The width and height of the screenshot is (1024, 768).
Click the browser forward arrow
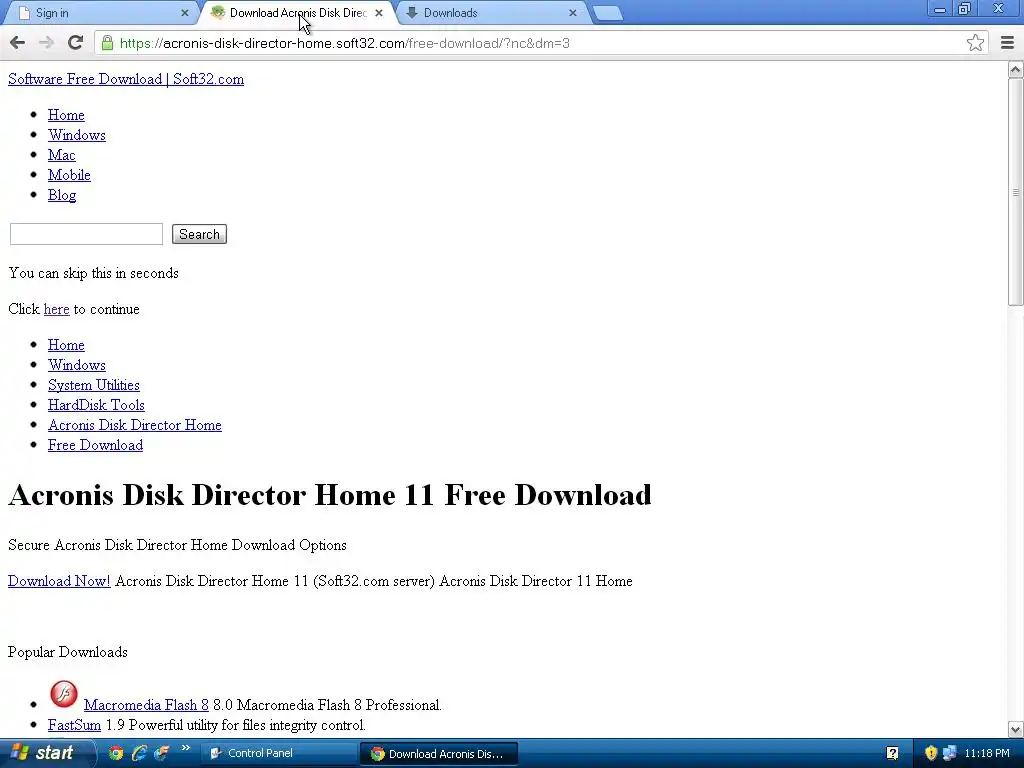coord(46,43)
